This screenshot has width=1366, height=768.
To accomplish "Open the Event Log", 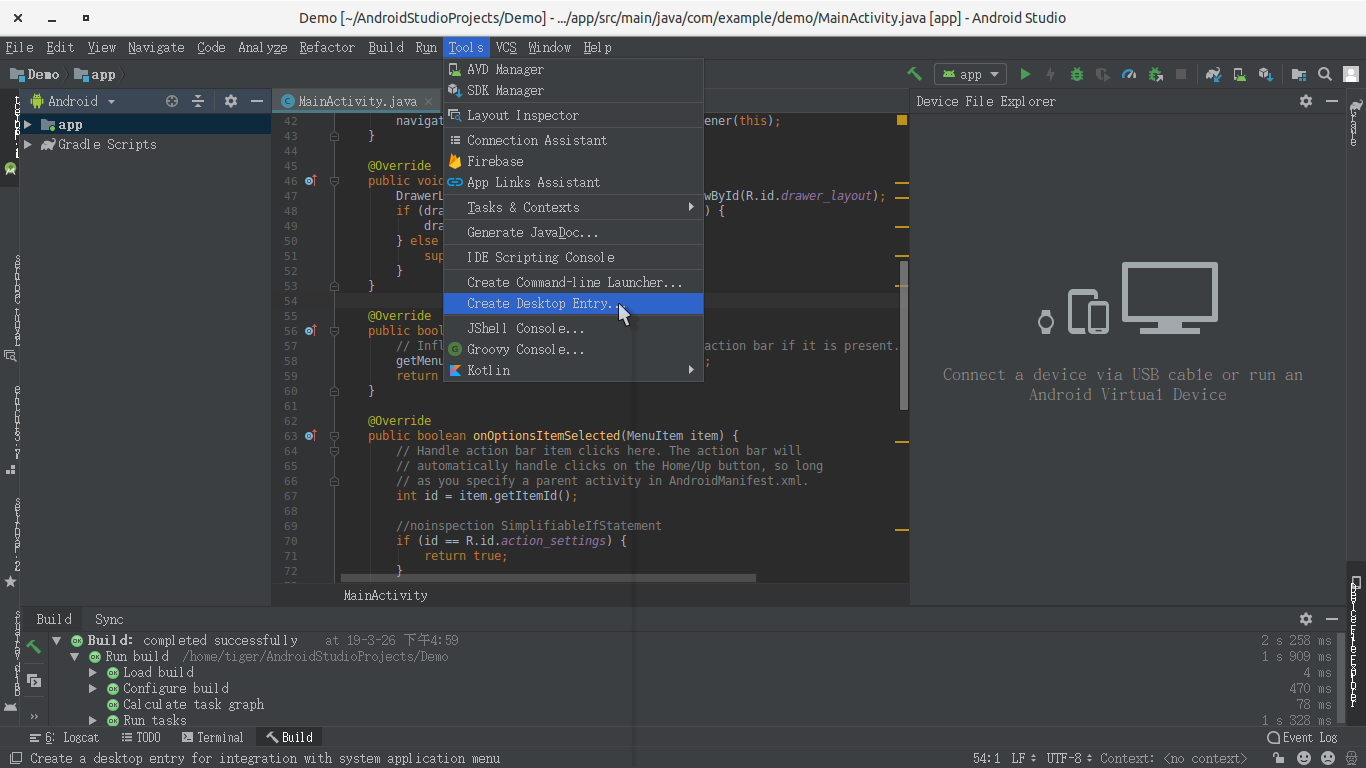I will (x=1303, y=737).
